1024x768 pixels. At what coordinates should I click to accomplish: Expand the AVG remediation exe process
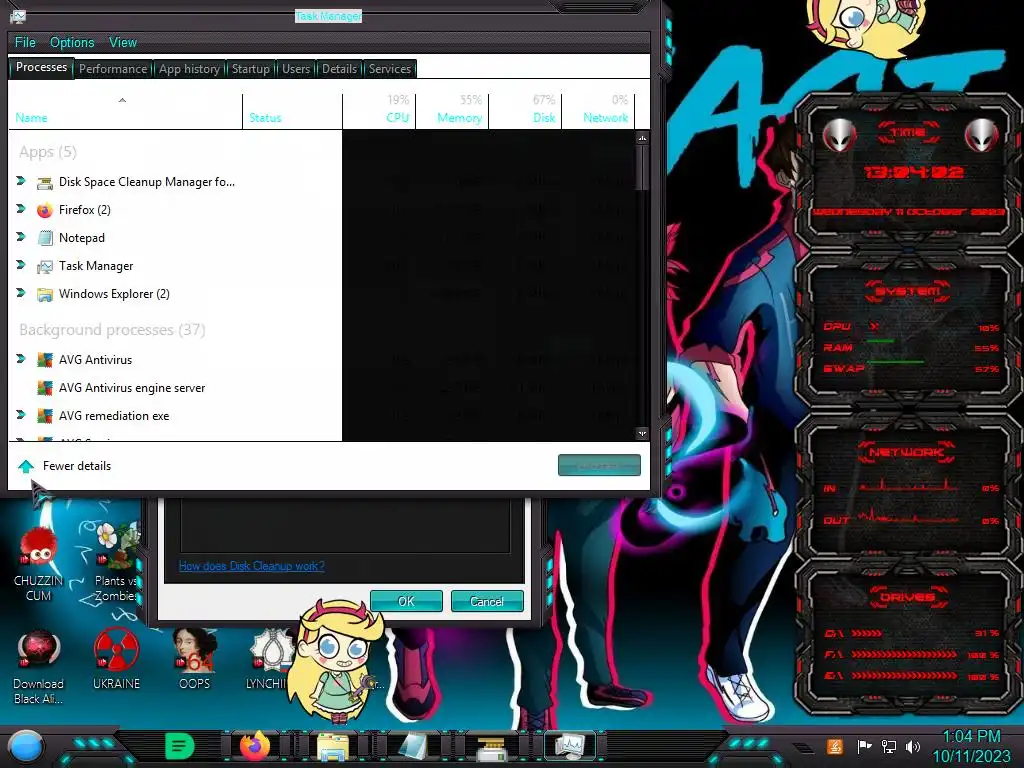click(21, 415)
